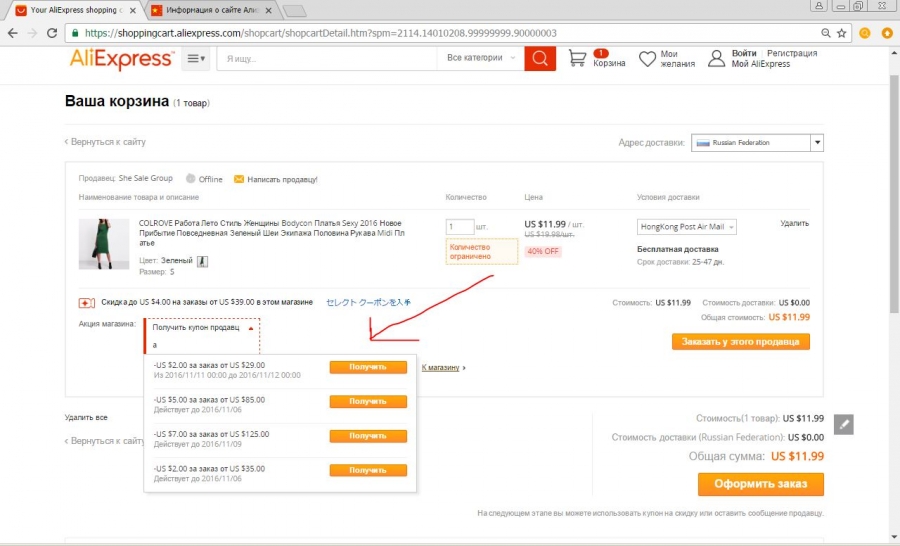Click the AliExpress logo
Image resolution: width=900 pixels, height=546 pixels.
coord(121,59)
